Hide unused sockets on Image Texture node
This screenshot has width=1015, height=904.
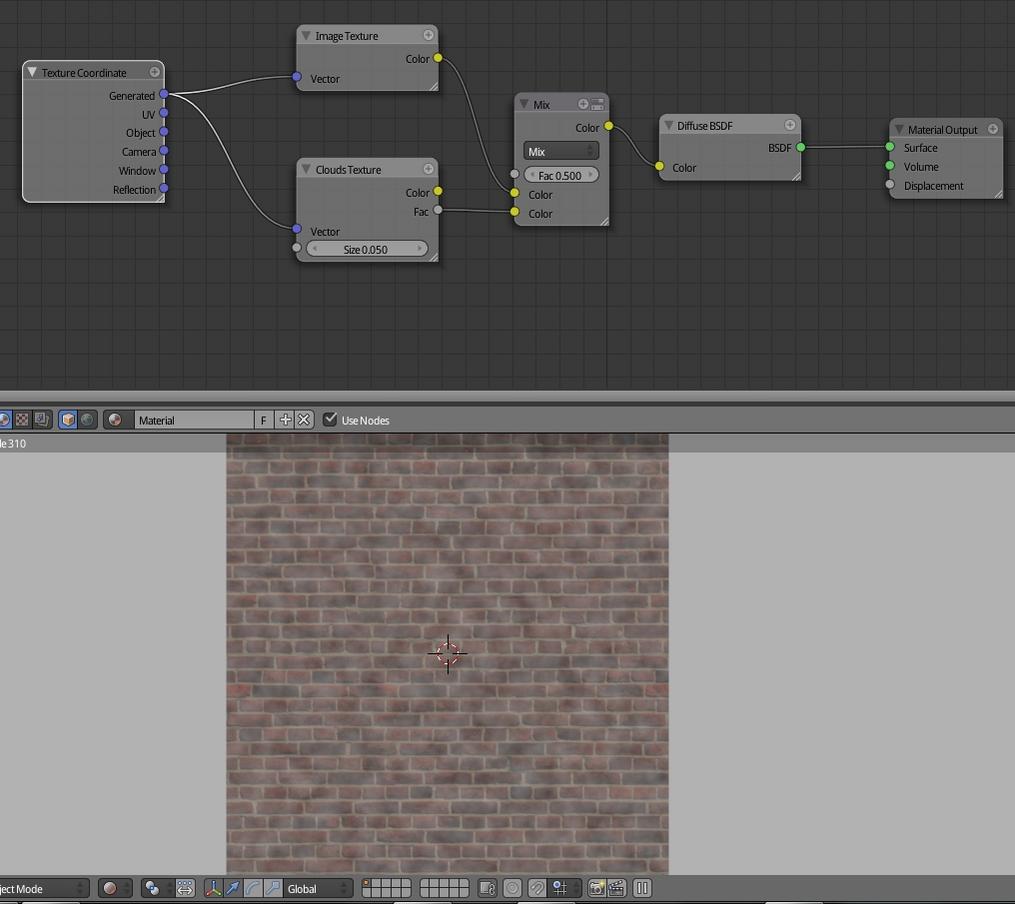[429, 35]
